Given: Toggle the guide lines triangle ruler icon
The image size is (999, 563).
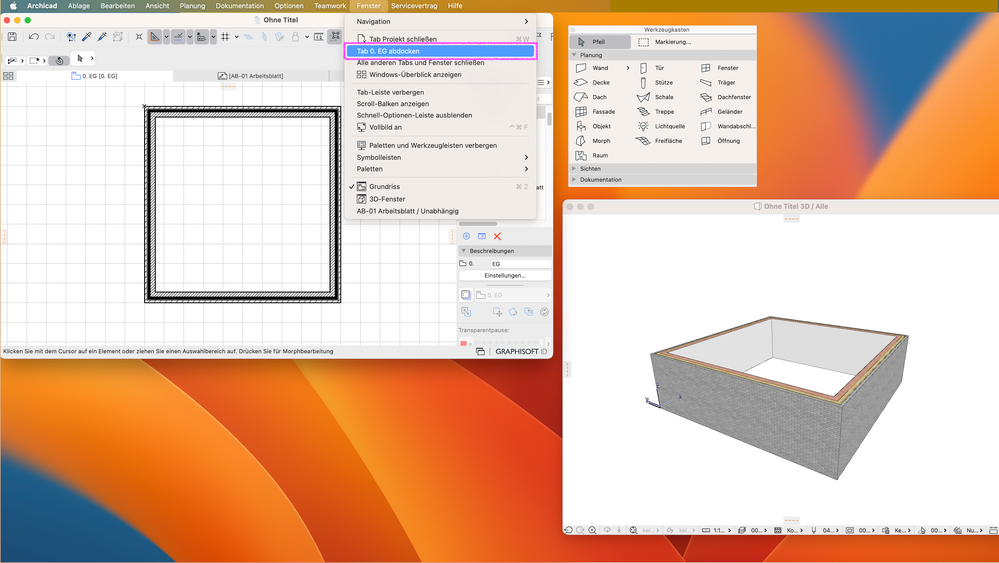Looking at the screenshot, I should tap(155, 37).
